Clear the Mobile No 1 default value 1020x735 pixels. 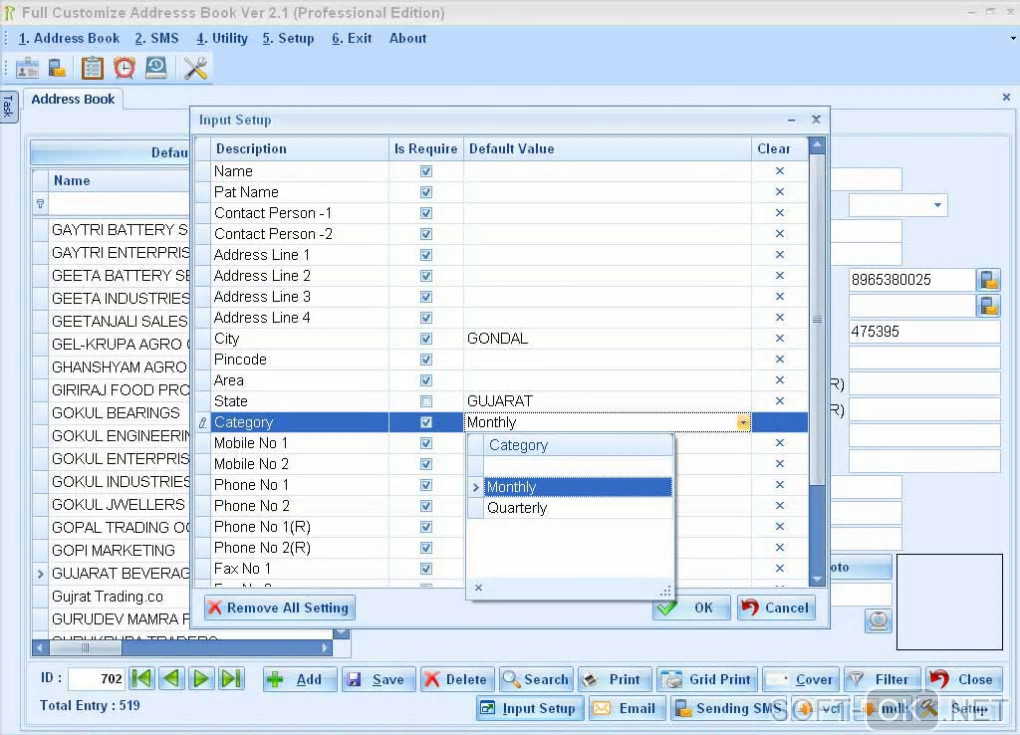pyautogui.click(x=779, y=443)
